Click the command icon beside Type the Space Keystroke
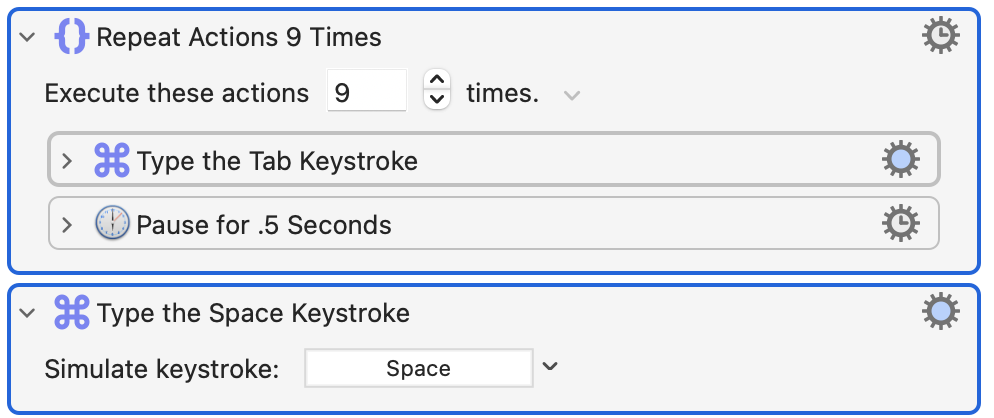The width and height of the screenshot is (994, 418). click(73, 312)
